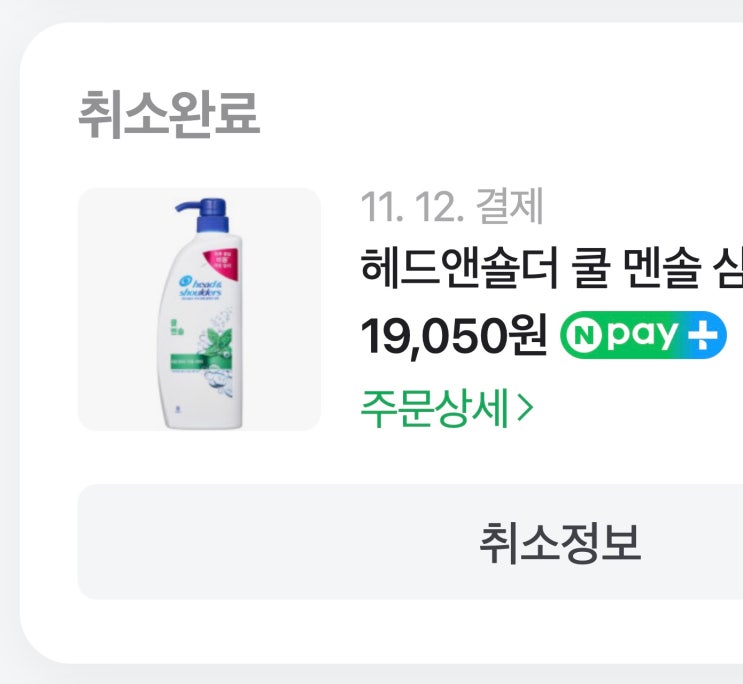The image size is (743, 684).
Task: Click the blue pump cap on bottle
Action: [x=205, y=215]
